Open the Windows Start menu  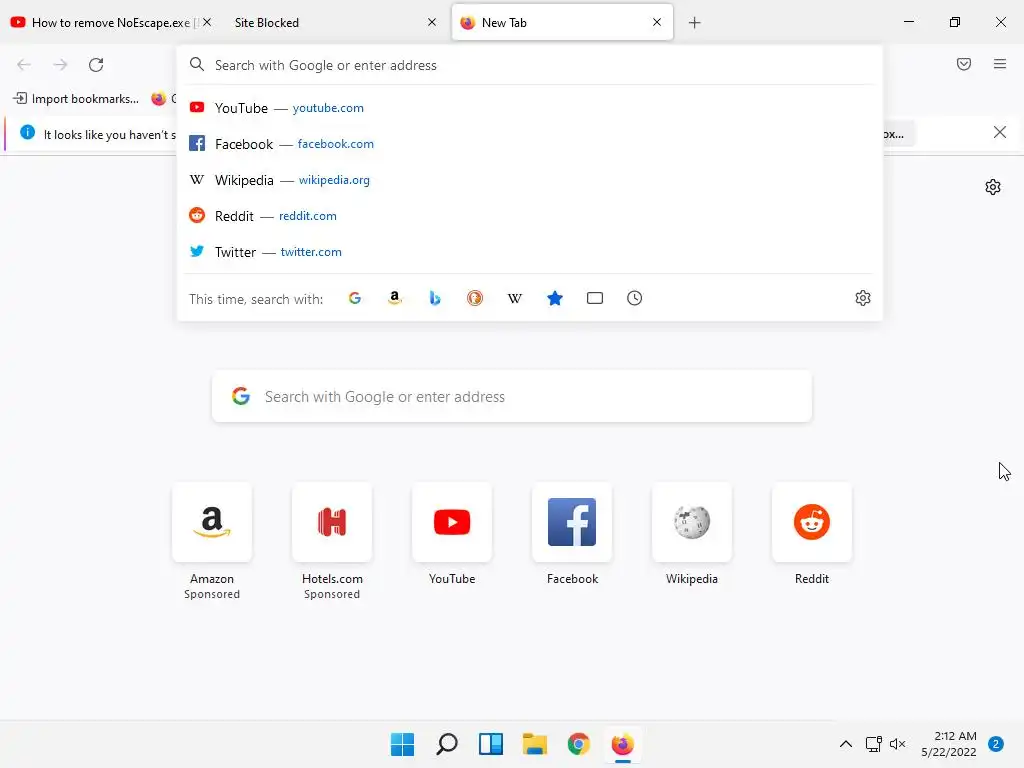pyautogui.click(x=402, y=744)
